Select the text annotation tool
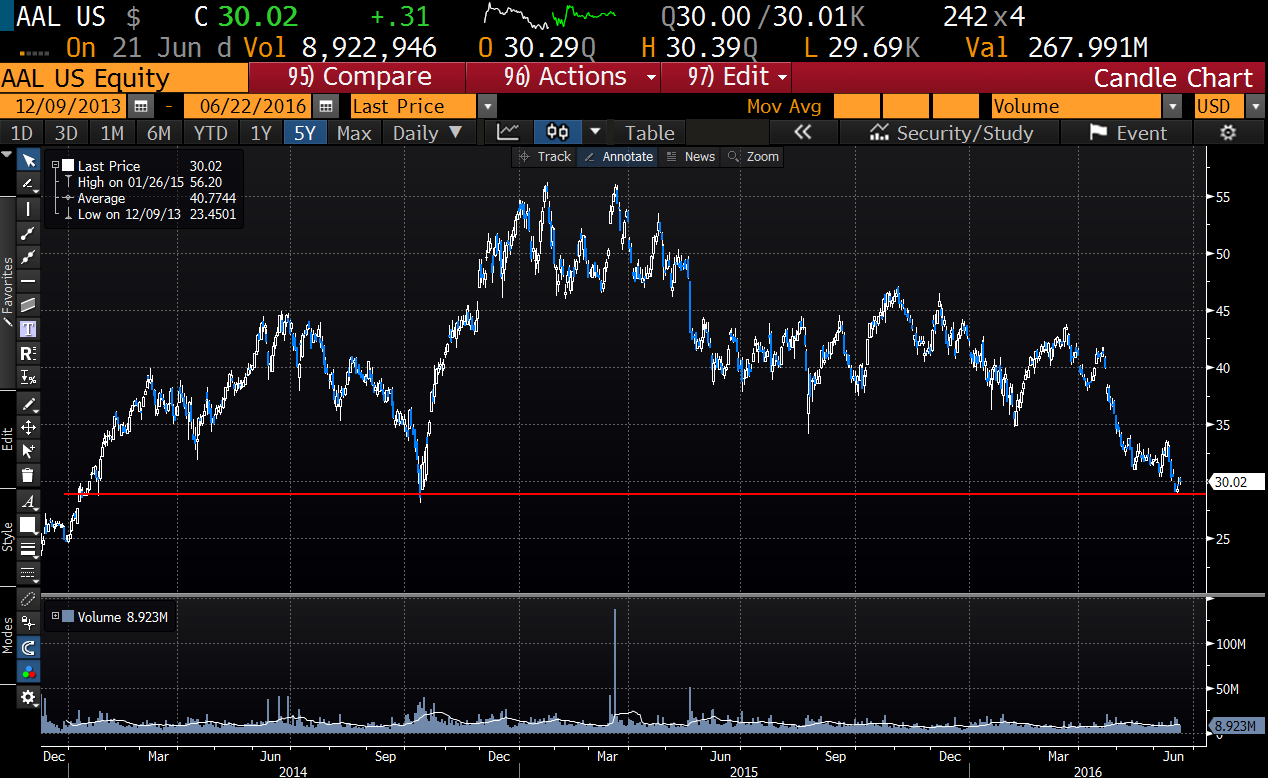This screenshot has width=1268, height=778. coord(28,328)
